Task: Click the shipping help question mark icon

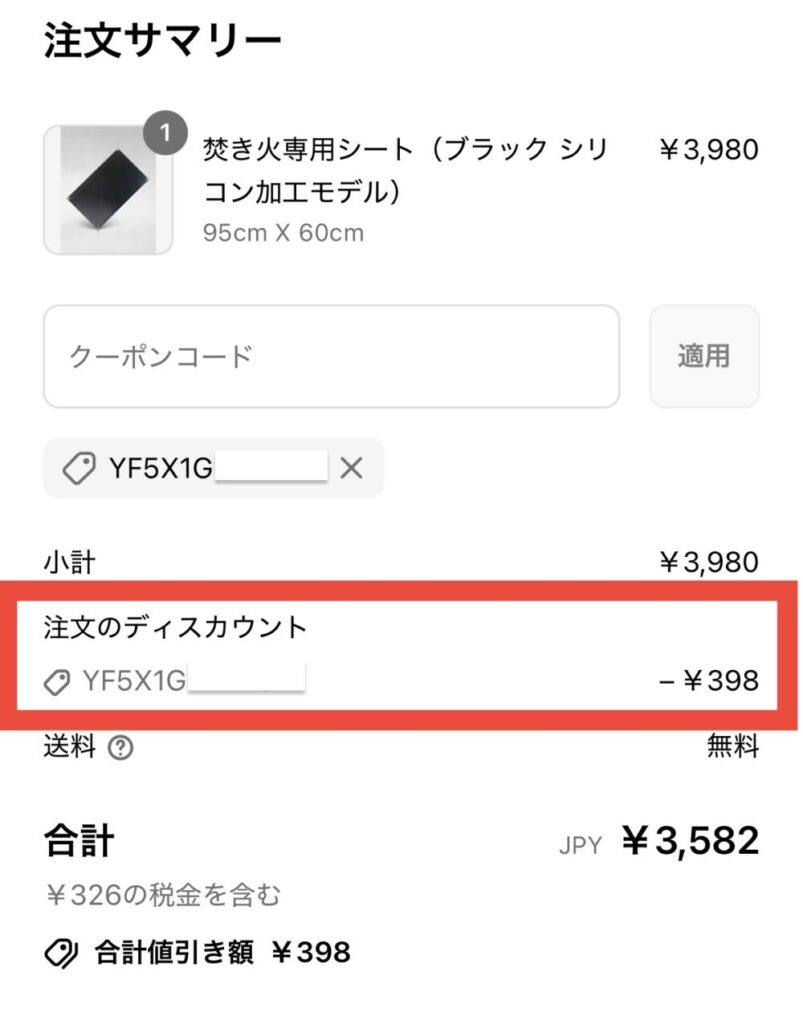Action: point(120,748)
